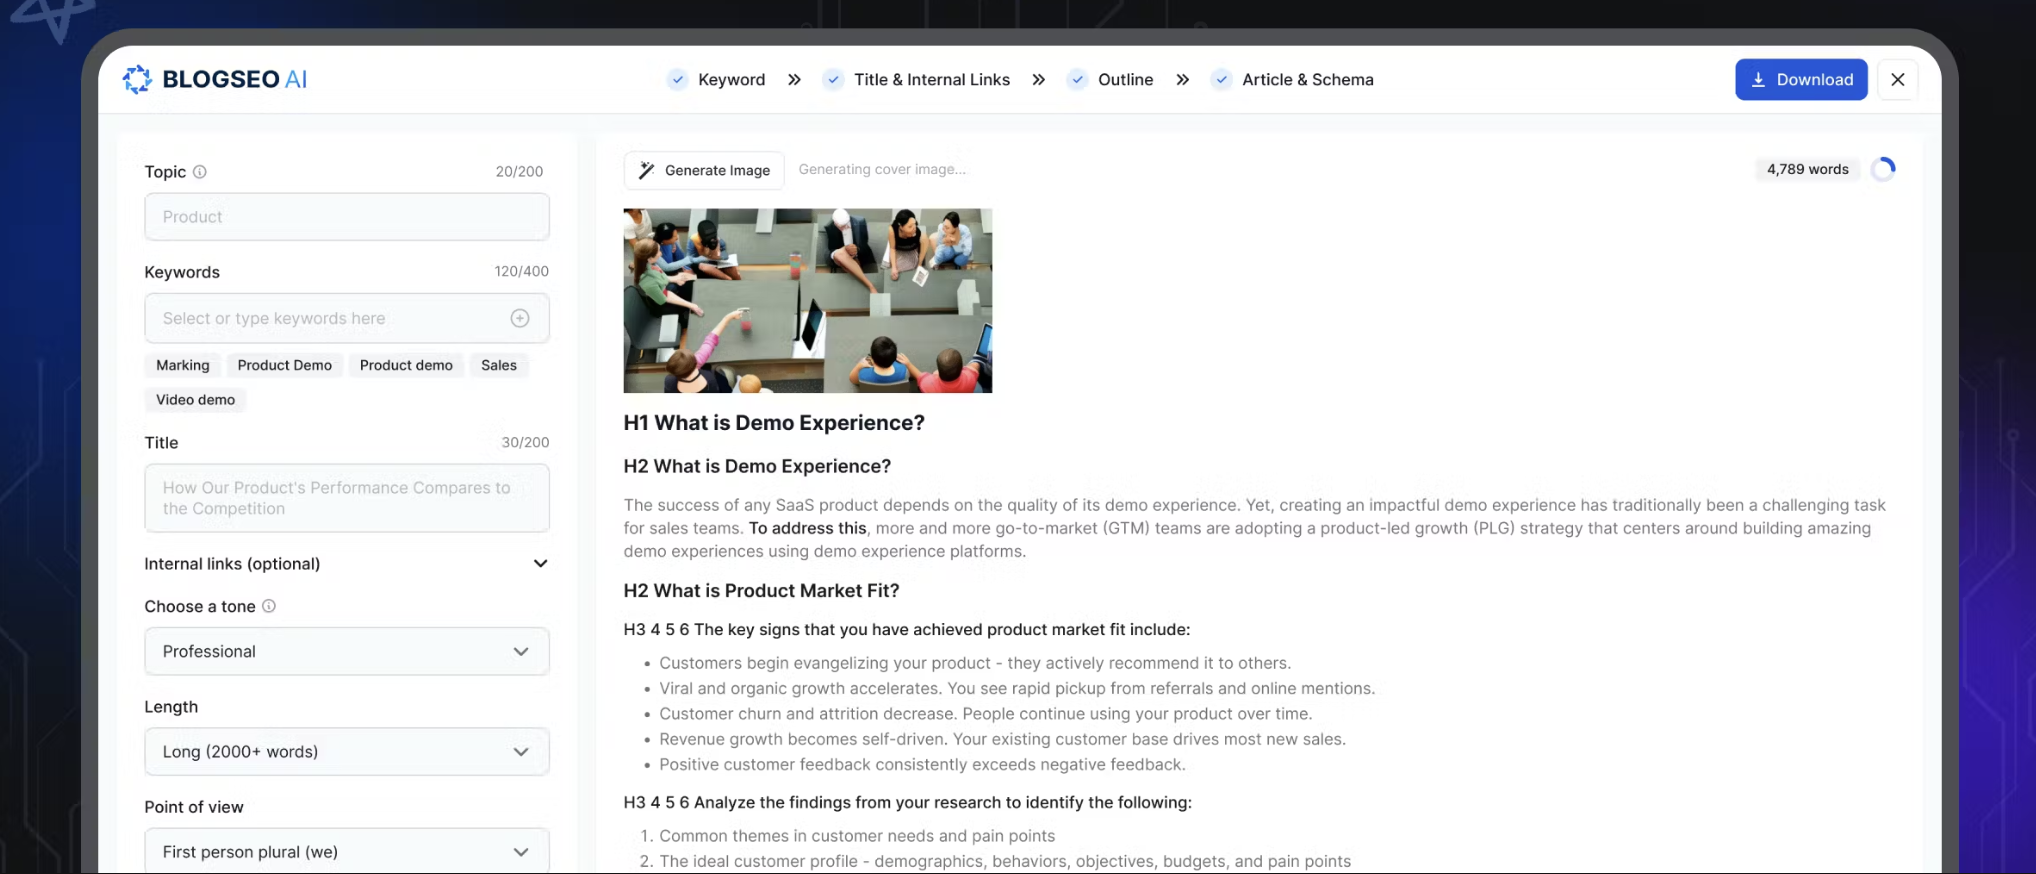Click the plus icon in keywords field
The image size is (2036, 874).
520,318
